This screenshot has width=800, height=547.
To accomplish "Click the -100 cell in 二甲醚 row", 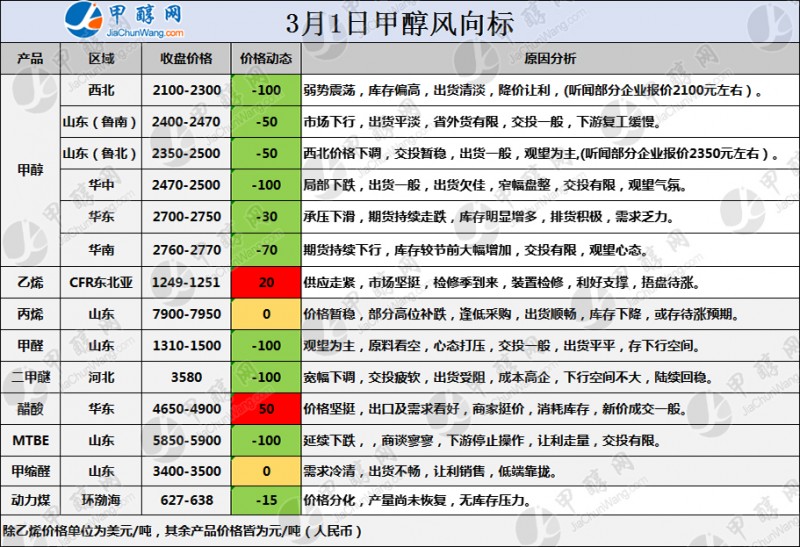I will click(266, 378).
